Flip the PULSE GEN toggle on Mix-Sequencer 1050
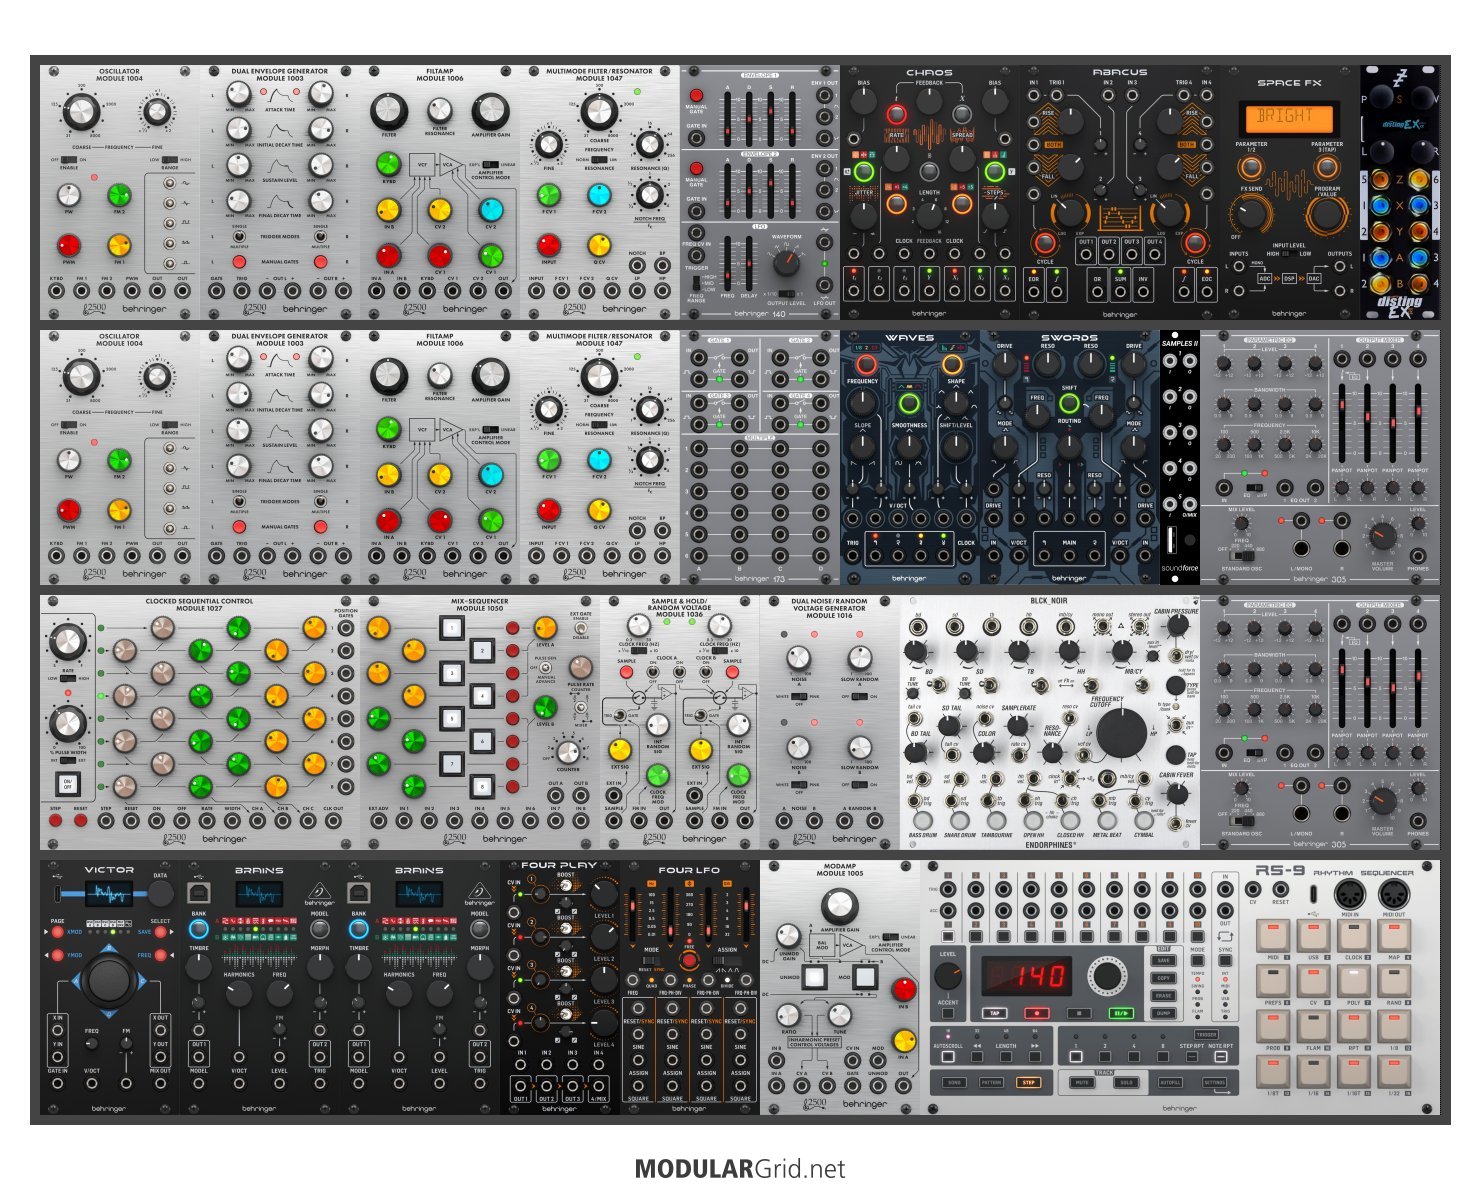Screen dimensions: 1481x1190 pyautogui.click(x=544, y=667)
